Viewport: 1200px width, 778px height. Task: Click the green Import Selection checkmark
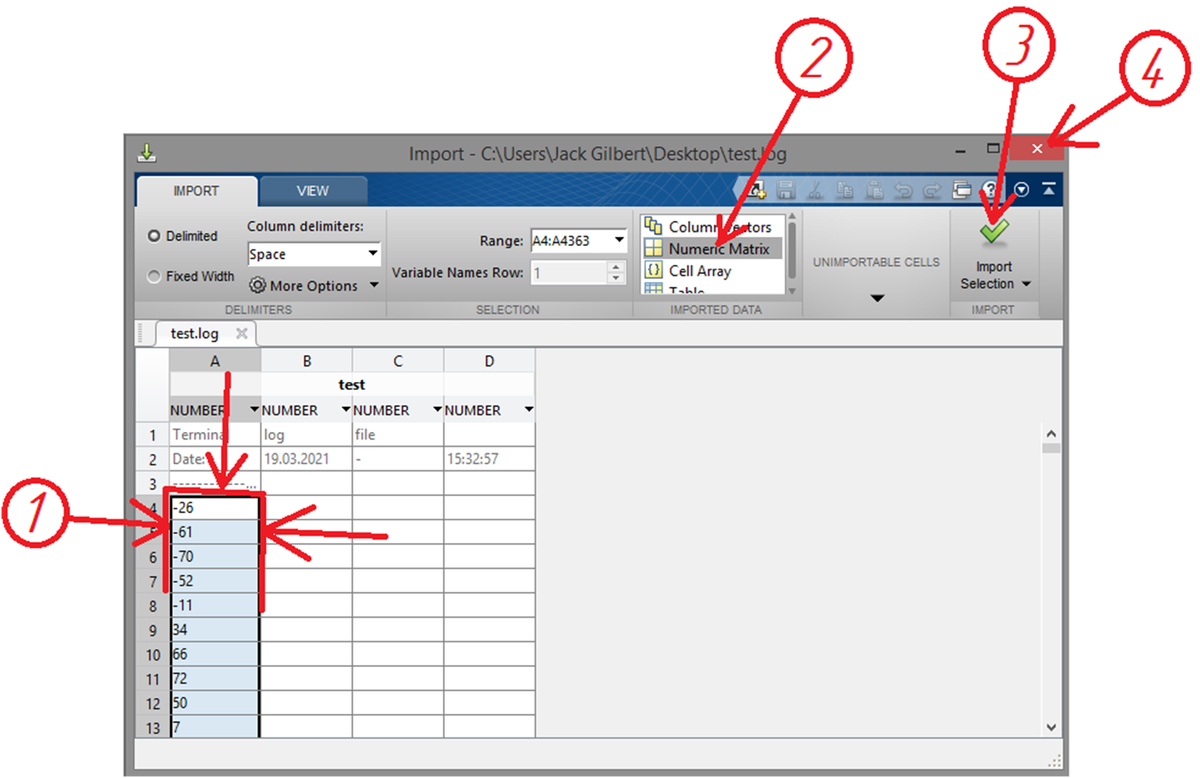point(994,232)
